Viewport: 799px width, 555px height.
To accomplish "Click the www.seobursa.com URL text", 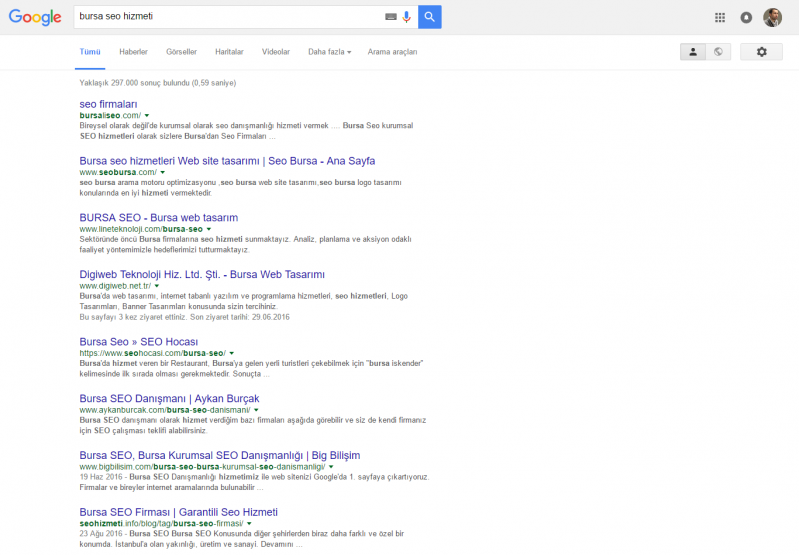I will click(118, 172).
